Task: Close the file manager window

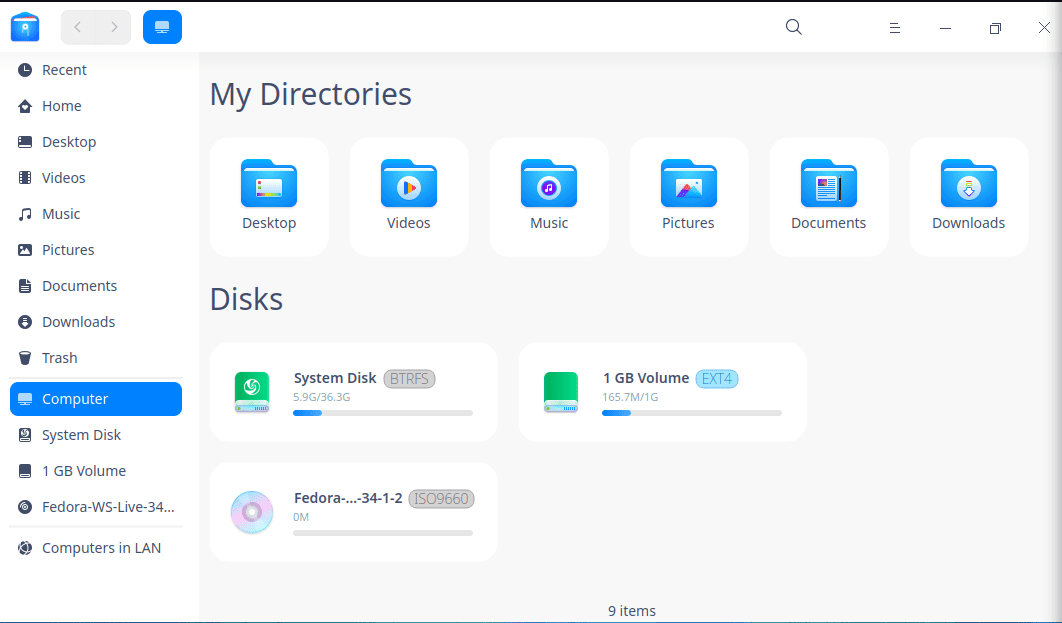Action: (1044, 27)
